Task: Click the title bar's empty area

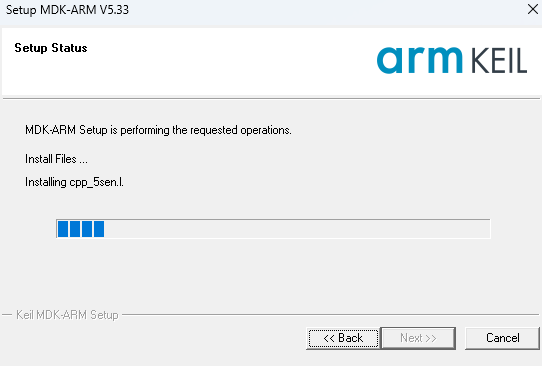Action: point(325,10)
